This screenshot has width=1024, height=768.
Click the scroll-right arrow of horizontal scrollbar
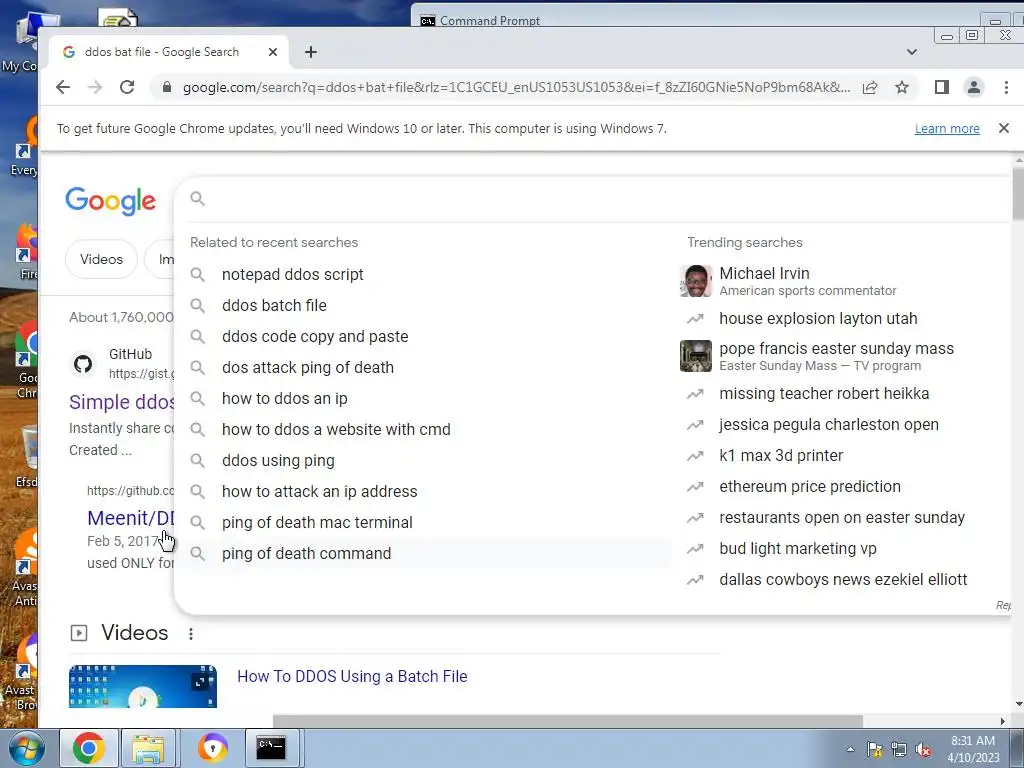point(1002,721)
